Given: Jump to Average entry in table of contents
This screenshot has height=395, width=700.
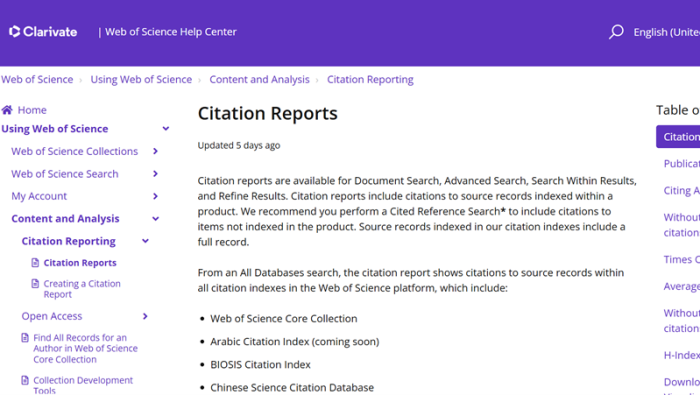Looking at the screenshot, I should 682,286.
